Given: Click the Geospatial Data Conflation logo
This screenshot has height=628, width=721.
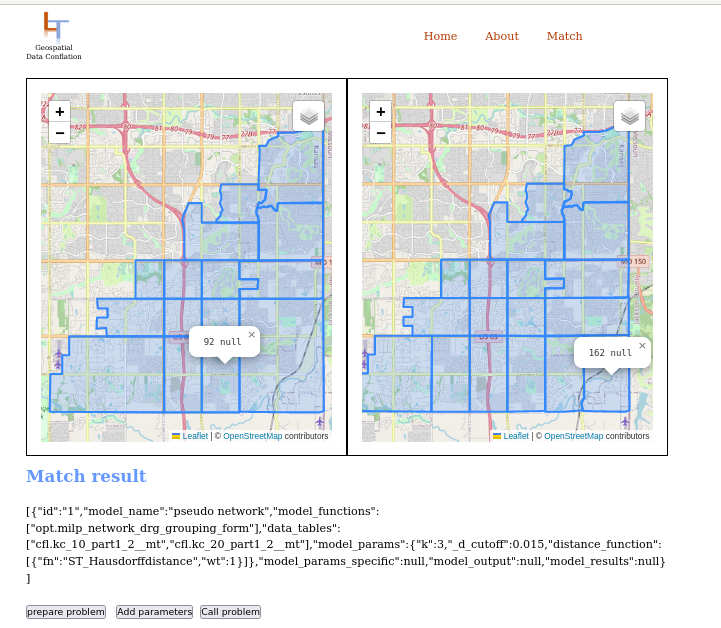Looking at the screenshot, I should point(54,36).
